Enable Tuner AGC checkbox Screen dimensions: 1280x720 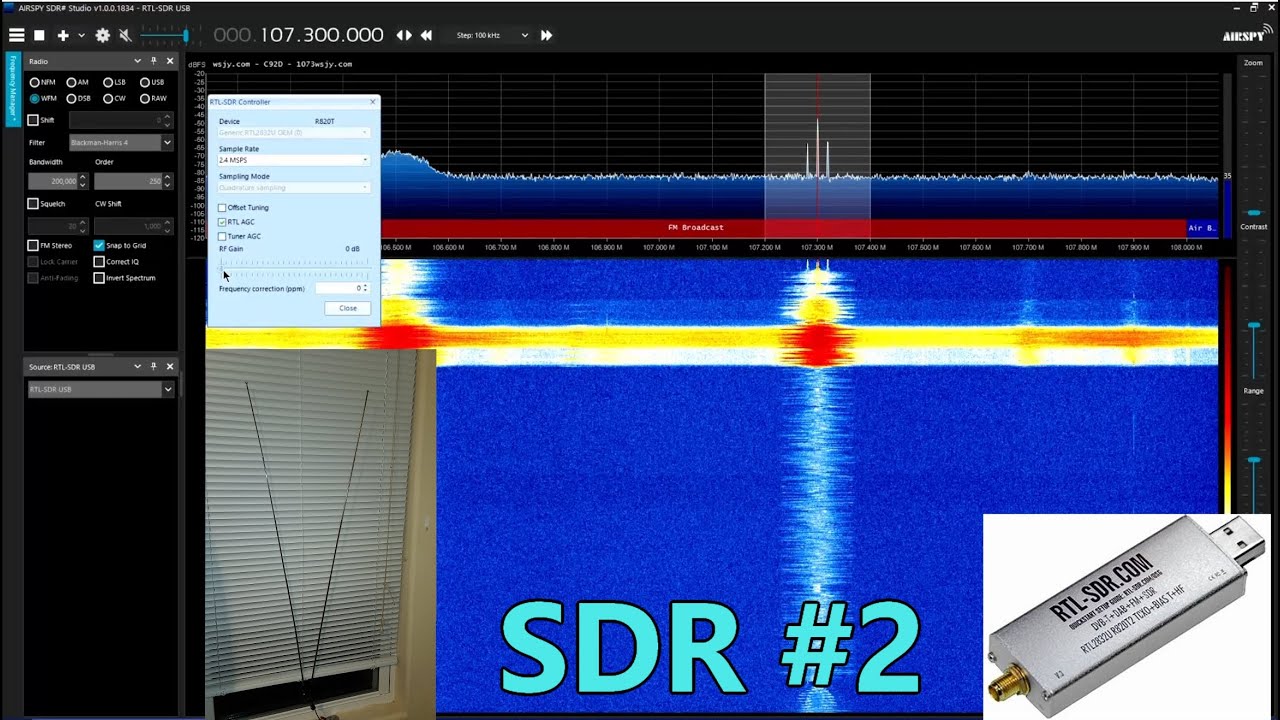pyautogui.click(x=222, y=236)
